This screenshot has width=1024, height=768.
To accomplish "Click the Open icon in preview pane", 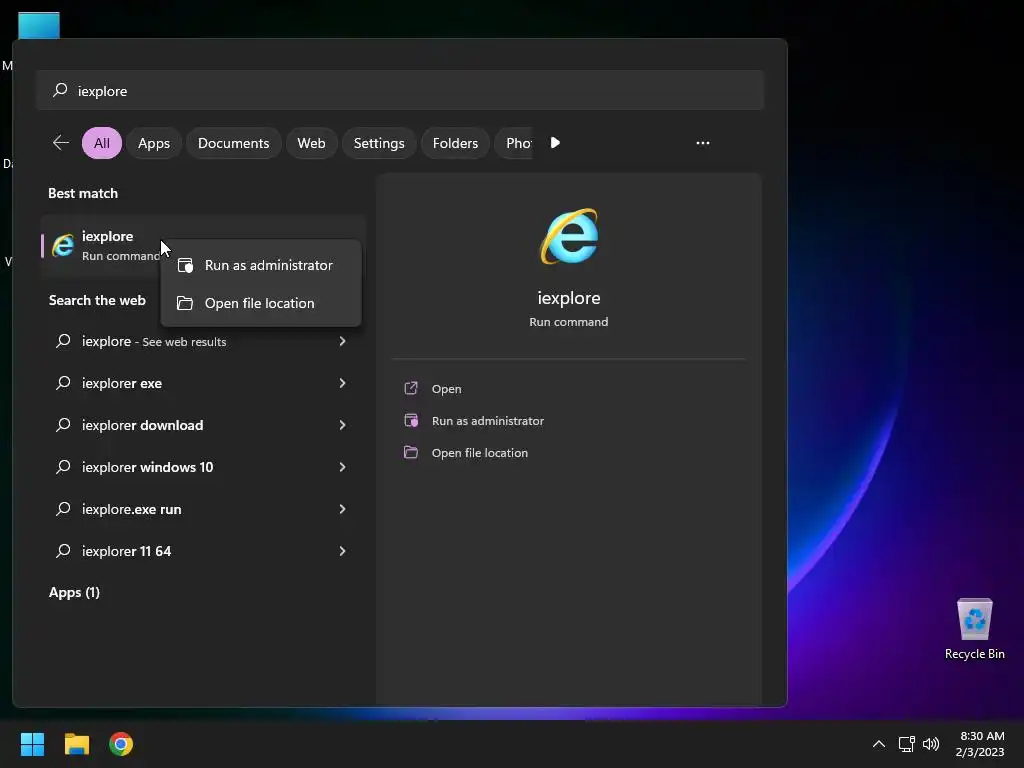I will (411, 388).
